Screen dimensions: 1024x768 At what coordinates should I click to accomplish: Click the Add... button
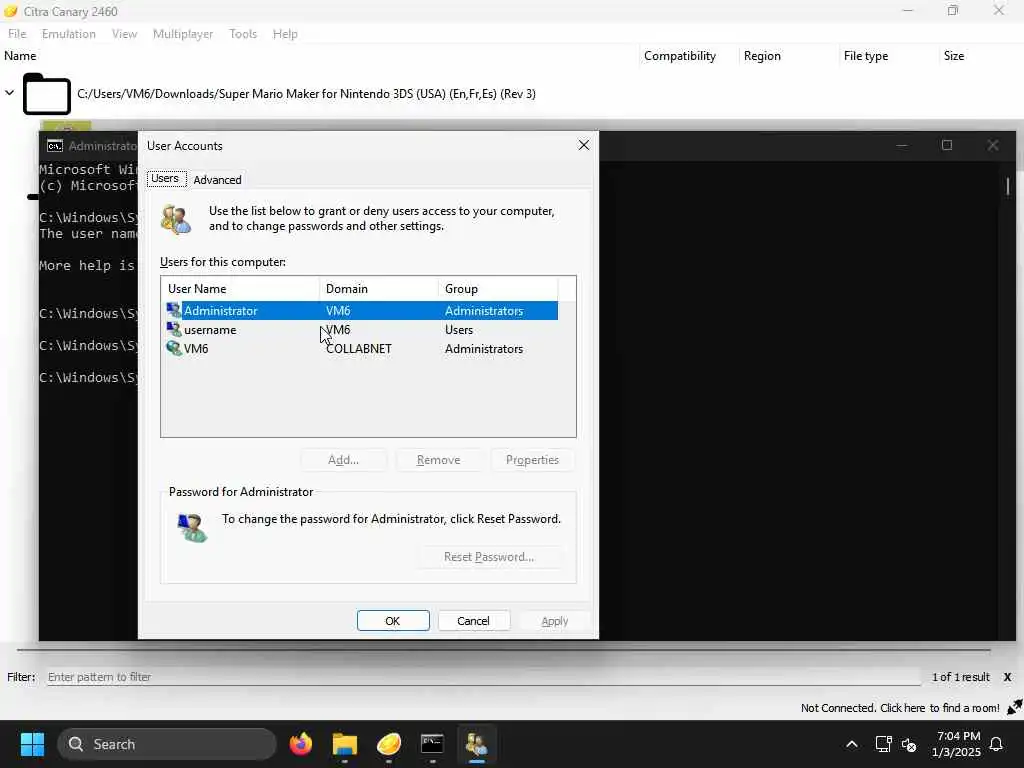(x=344, y=460)
